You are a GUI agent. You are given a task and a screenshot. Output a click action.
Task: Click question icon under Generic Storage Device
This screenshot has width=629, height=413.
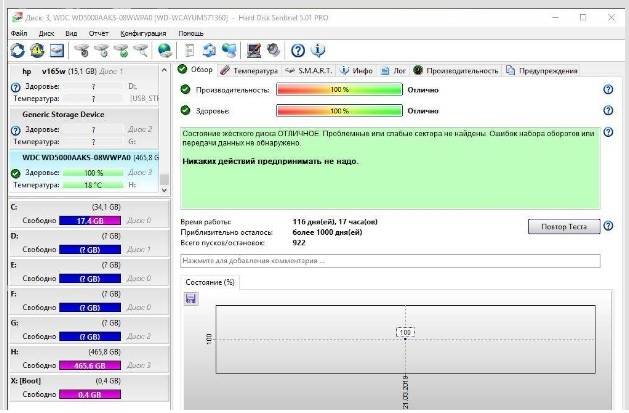[16, 130]
